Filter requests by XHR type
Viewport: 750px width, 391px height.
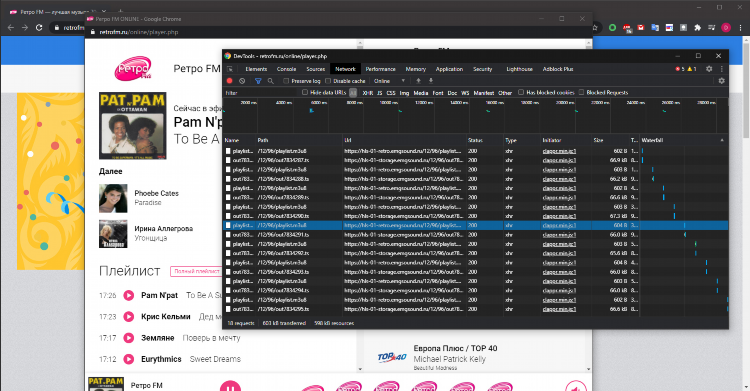coord(367,93)
